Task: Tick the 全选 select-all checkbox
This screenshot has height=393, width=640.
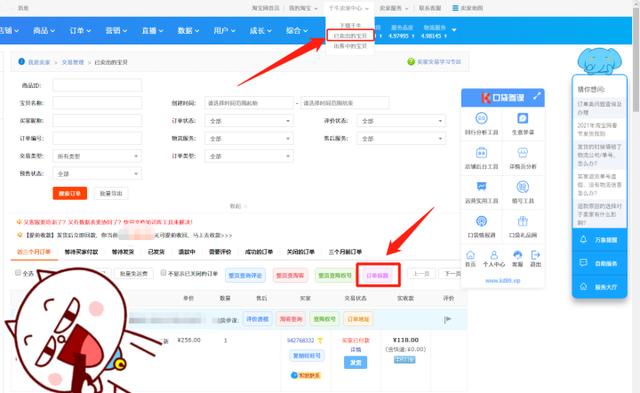Action: click(x=18, y=273)
